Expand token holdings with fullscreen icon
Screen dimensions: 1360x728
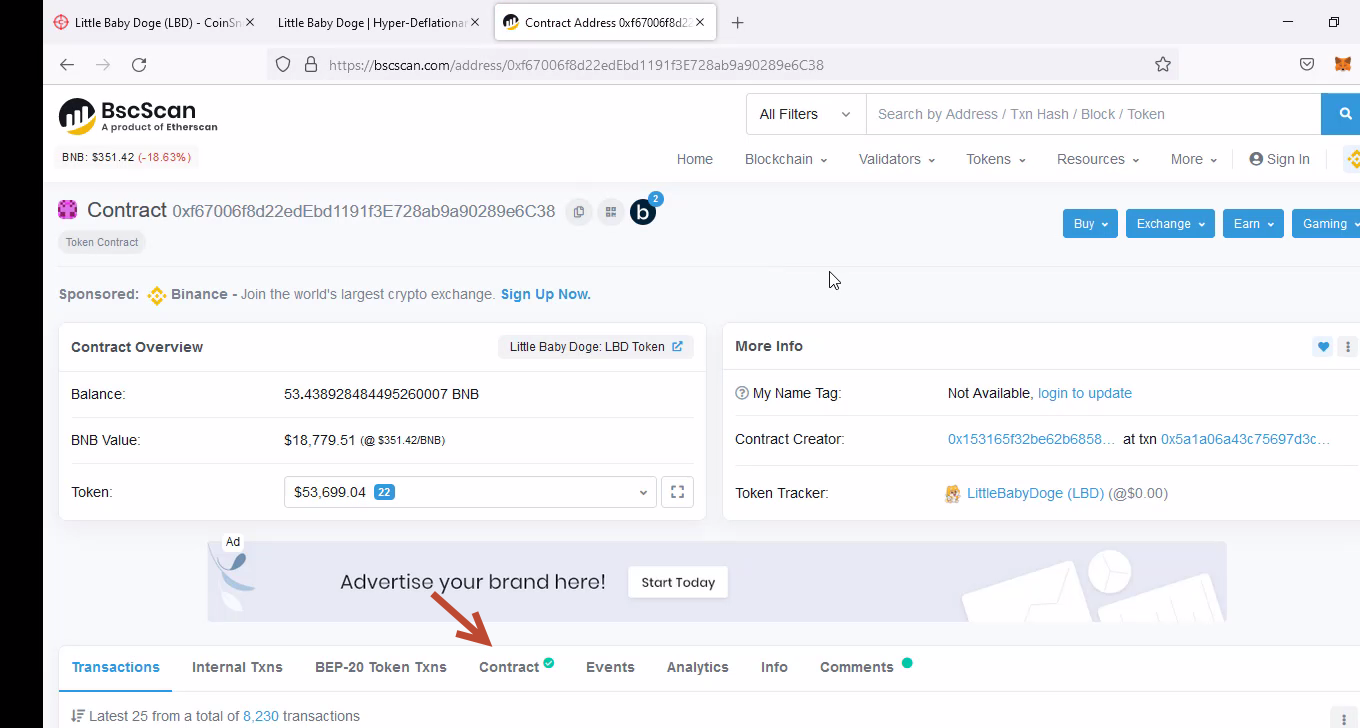click(x=677, y=492)
